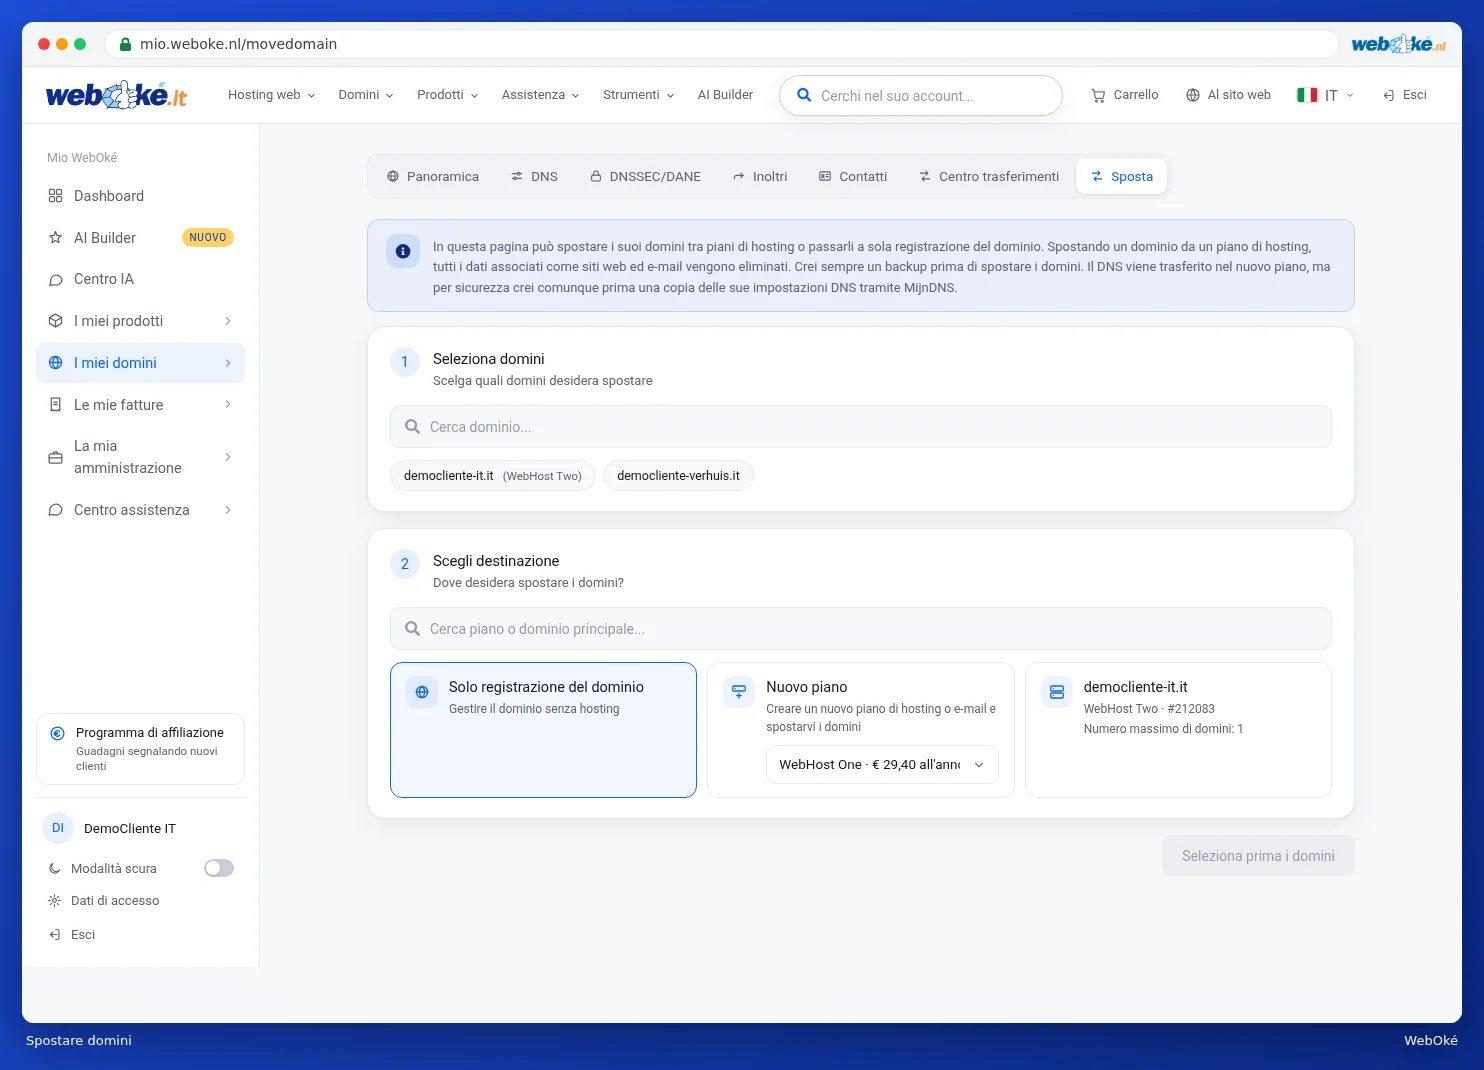
Task: Click the Cerca piano o dominio principale field
Action: click(x=860, y=629)
